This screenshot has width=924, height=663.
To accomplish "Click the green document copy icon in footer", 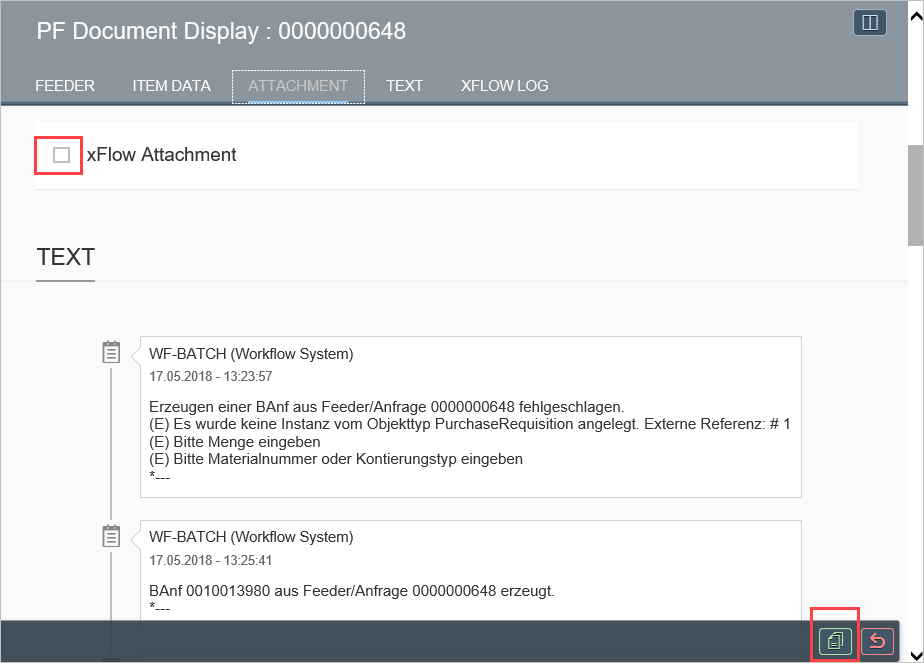I will 835,640.
